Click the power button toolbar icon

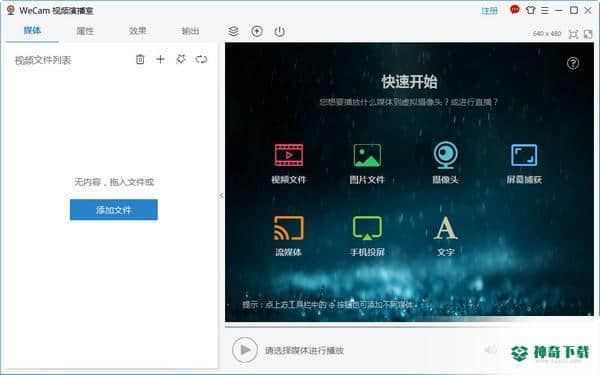[x=280, y=31]
